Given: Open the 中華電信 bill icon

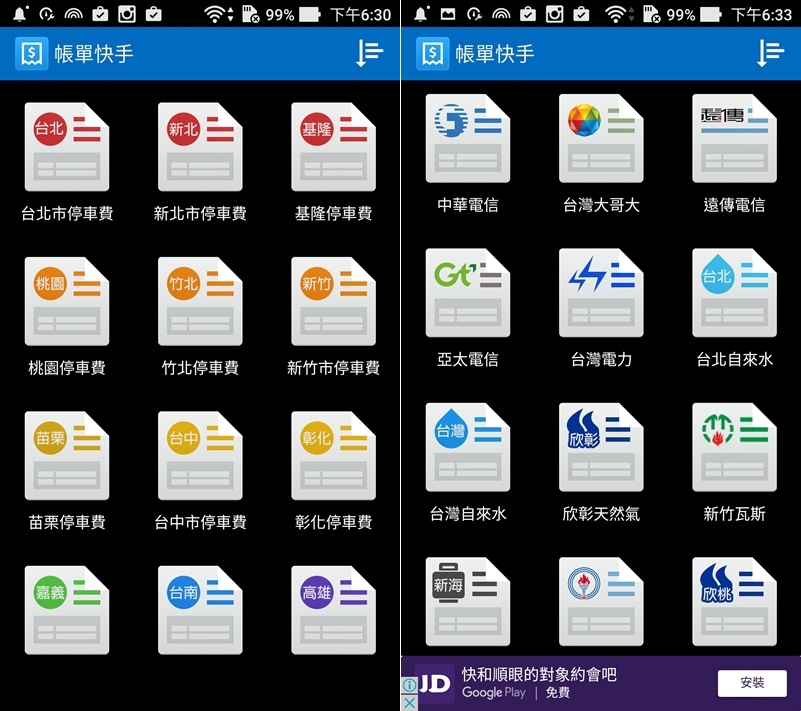Looking at the screenshot, I should click(x=468, y=138).
